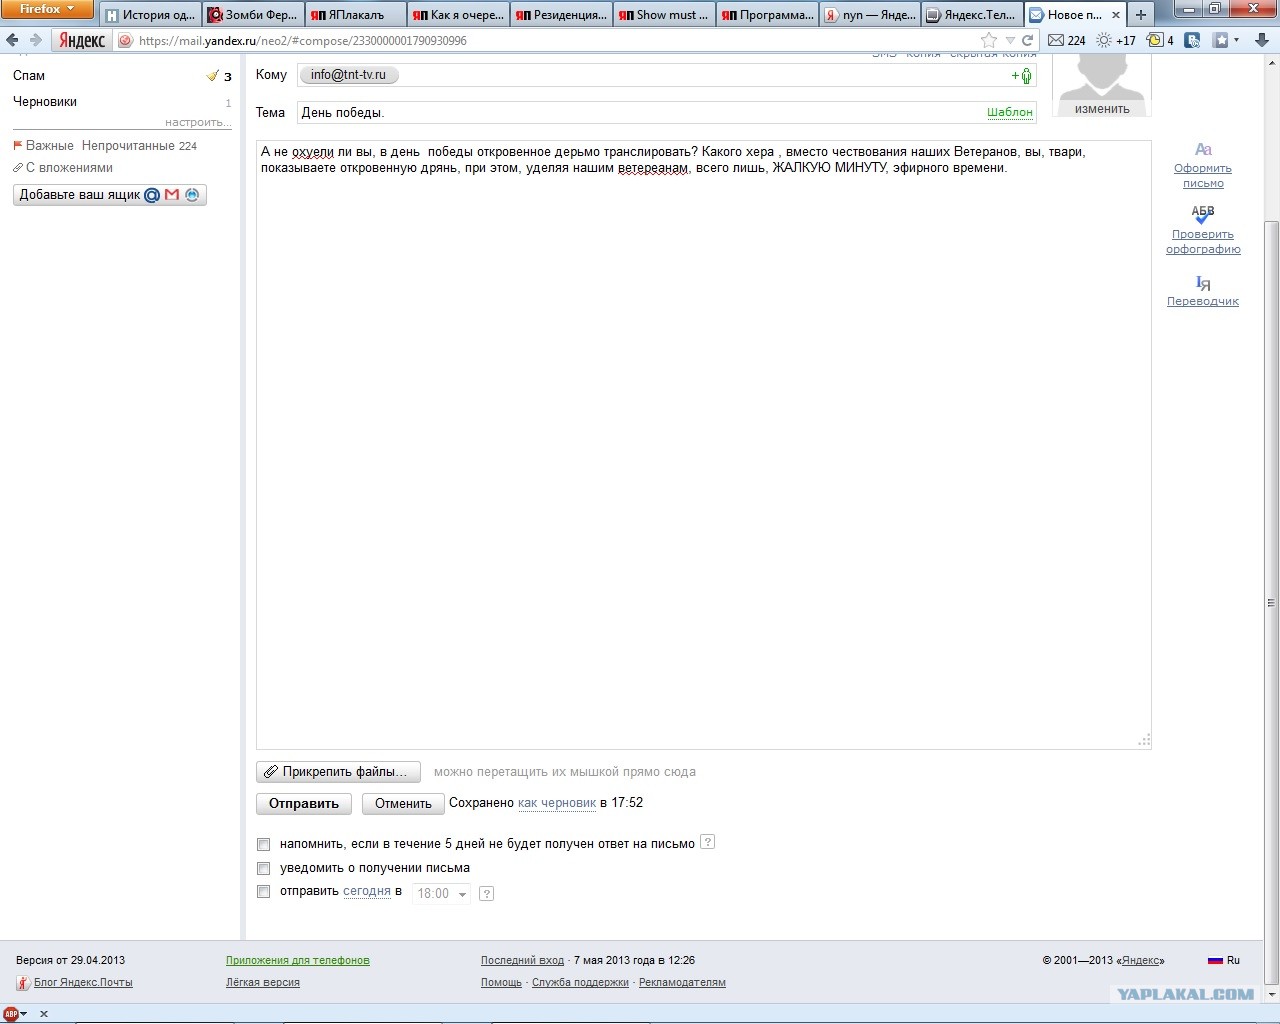
Task: Open the Шаблон template dropdown
Action: point(1009,112)
